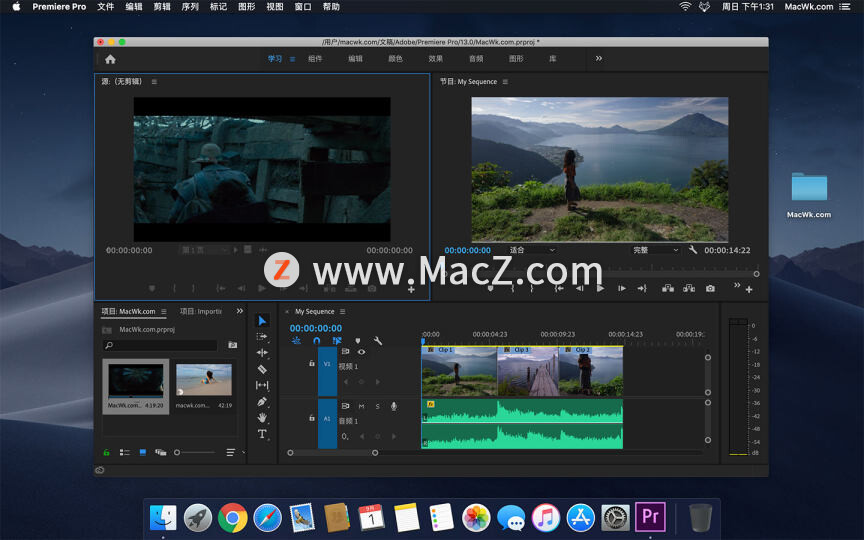Switch to the 音频 workspace tab
864x540 pixels.
point(476,58)
